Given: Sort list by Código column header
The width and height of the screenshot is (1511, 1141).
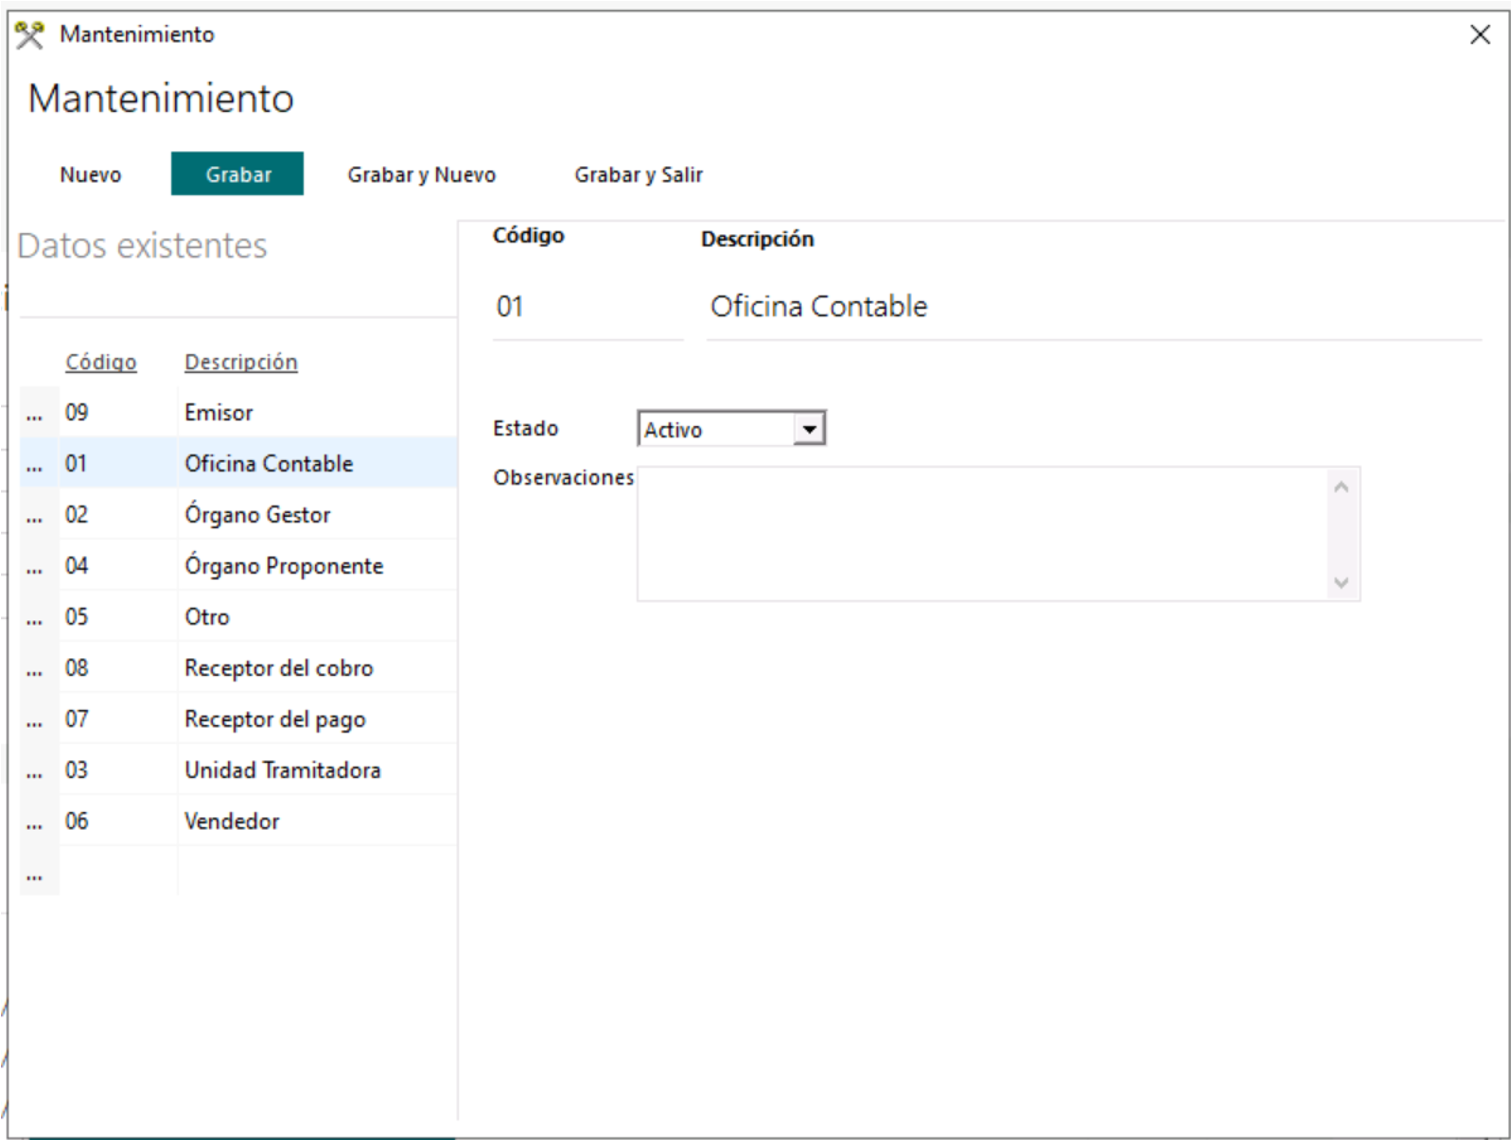Looking at the screenshot, I should (101, 362).
